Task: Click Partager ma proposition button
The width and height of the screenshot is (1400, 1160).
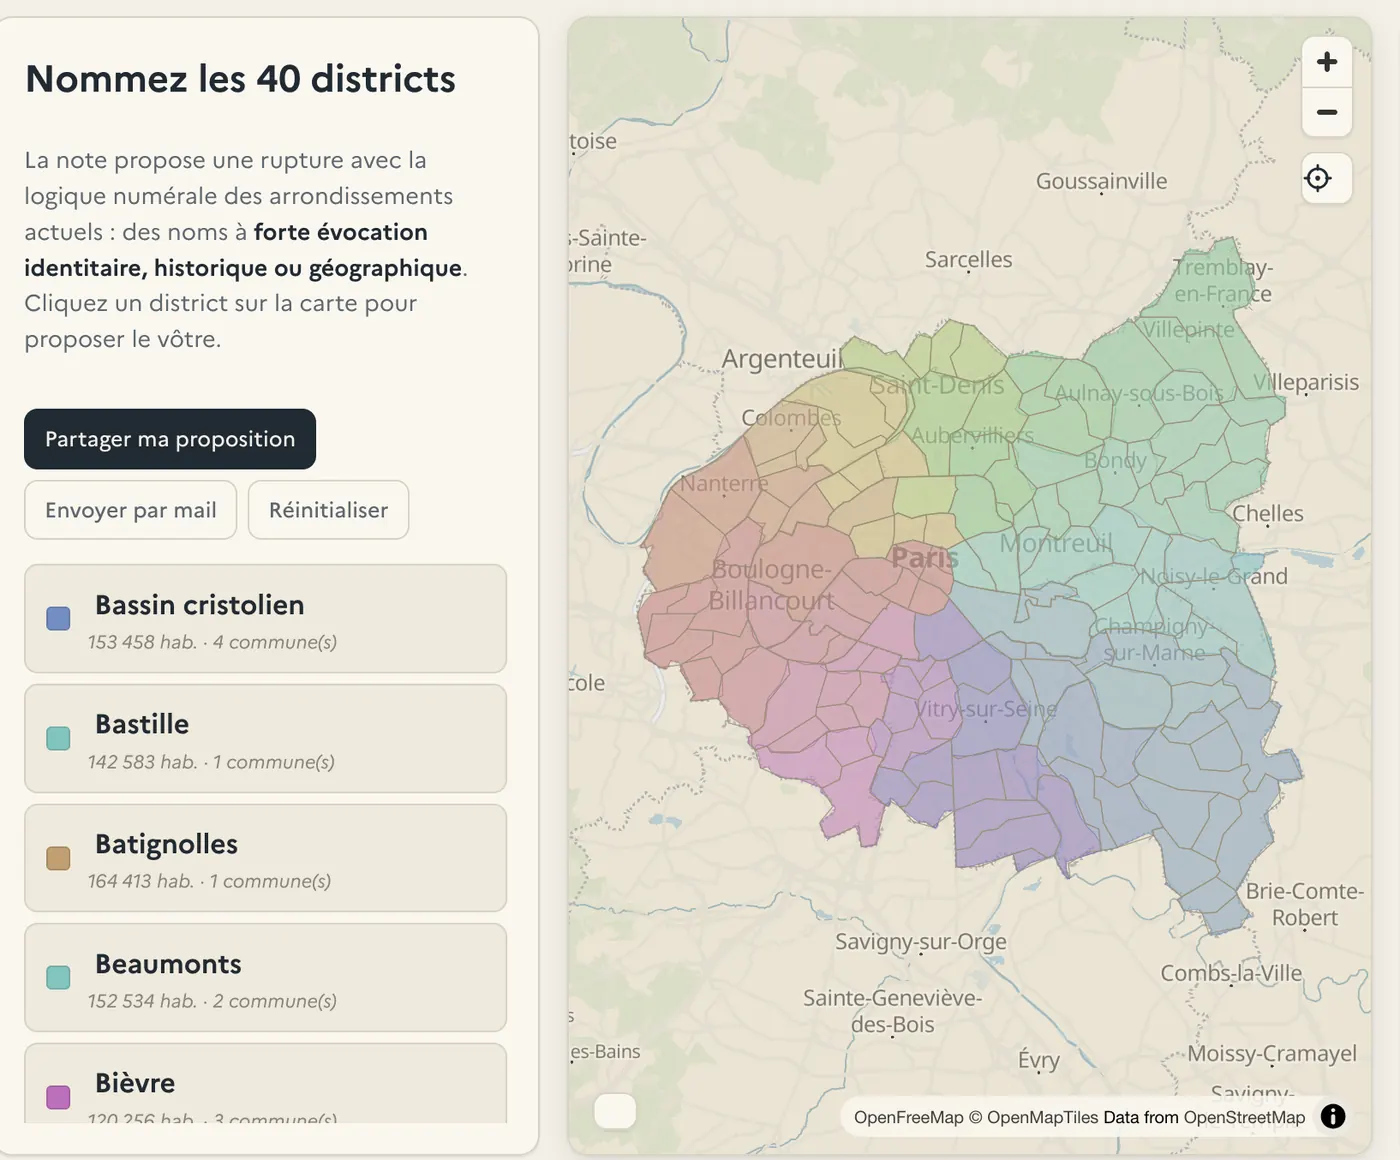Action: [x=170, y=439]
